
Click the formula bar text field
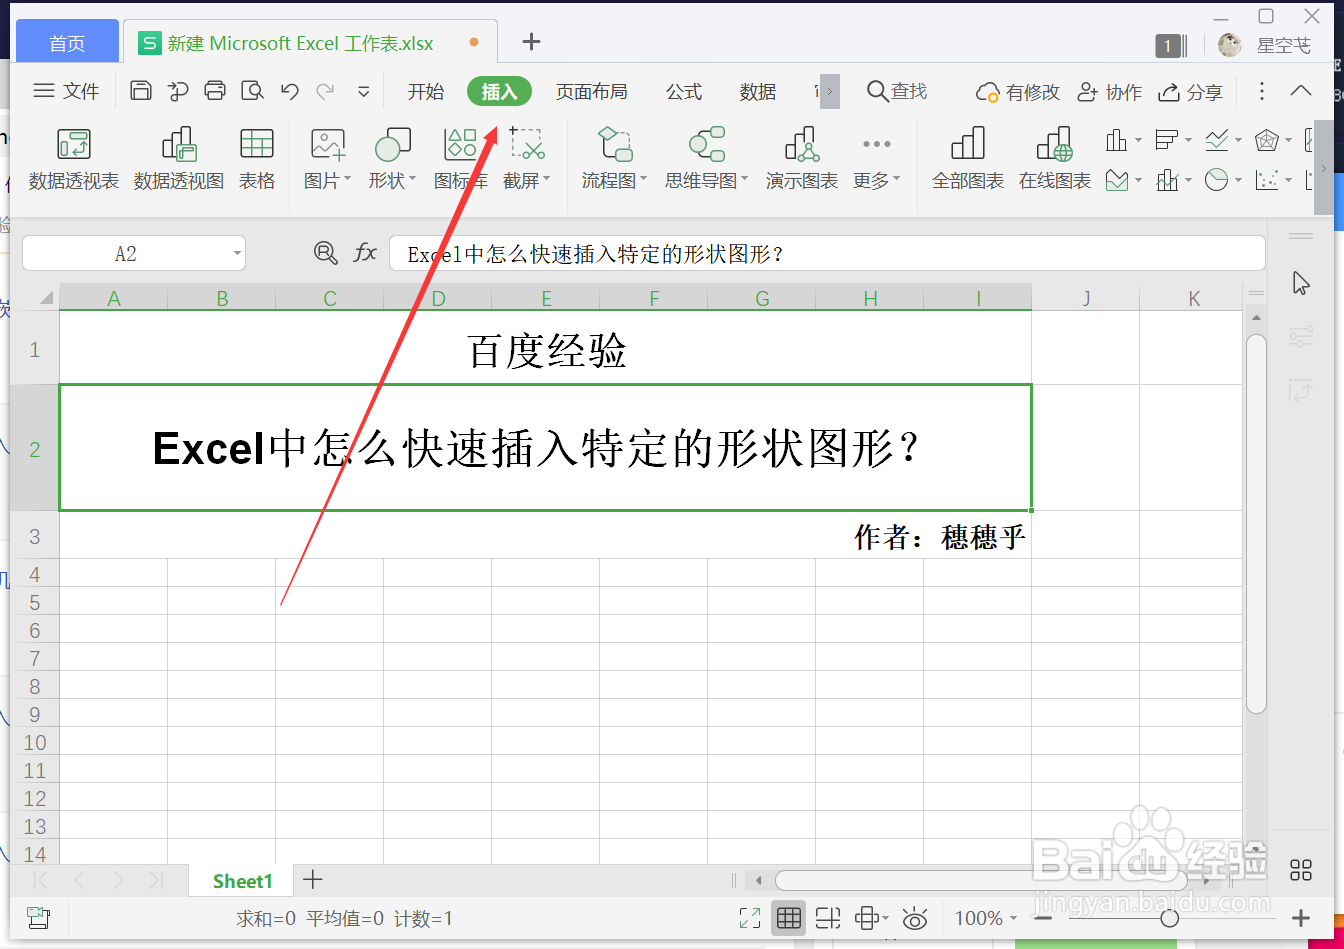point(827,253)
